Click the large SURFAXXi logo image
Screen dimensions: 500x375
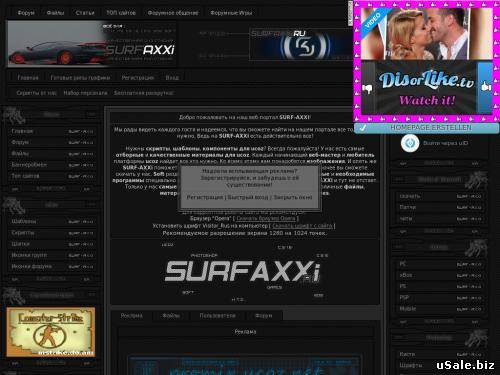(242, 271)
